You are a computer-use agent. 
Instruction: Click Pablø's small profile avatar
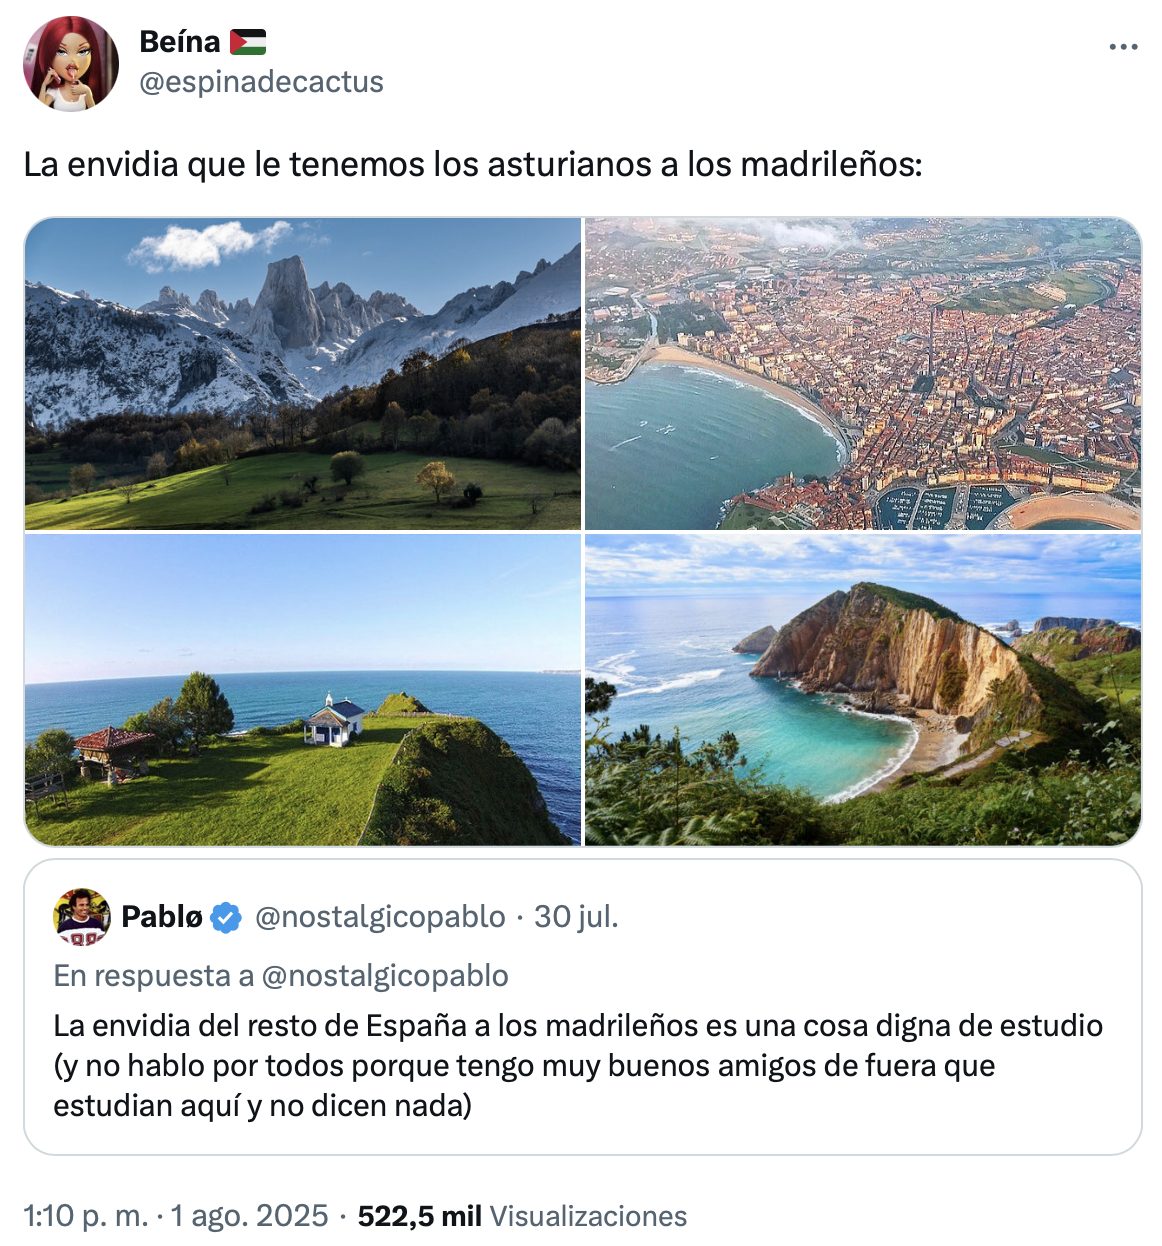[81, 916]
